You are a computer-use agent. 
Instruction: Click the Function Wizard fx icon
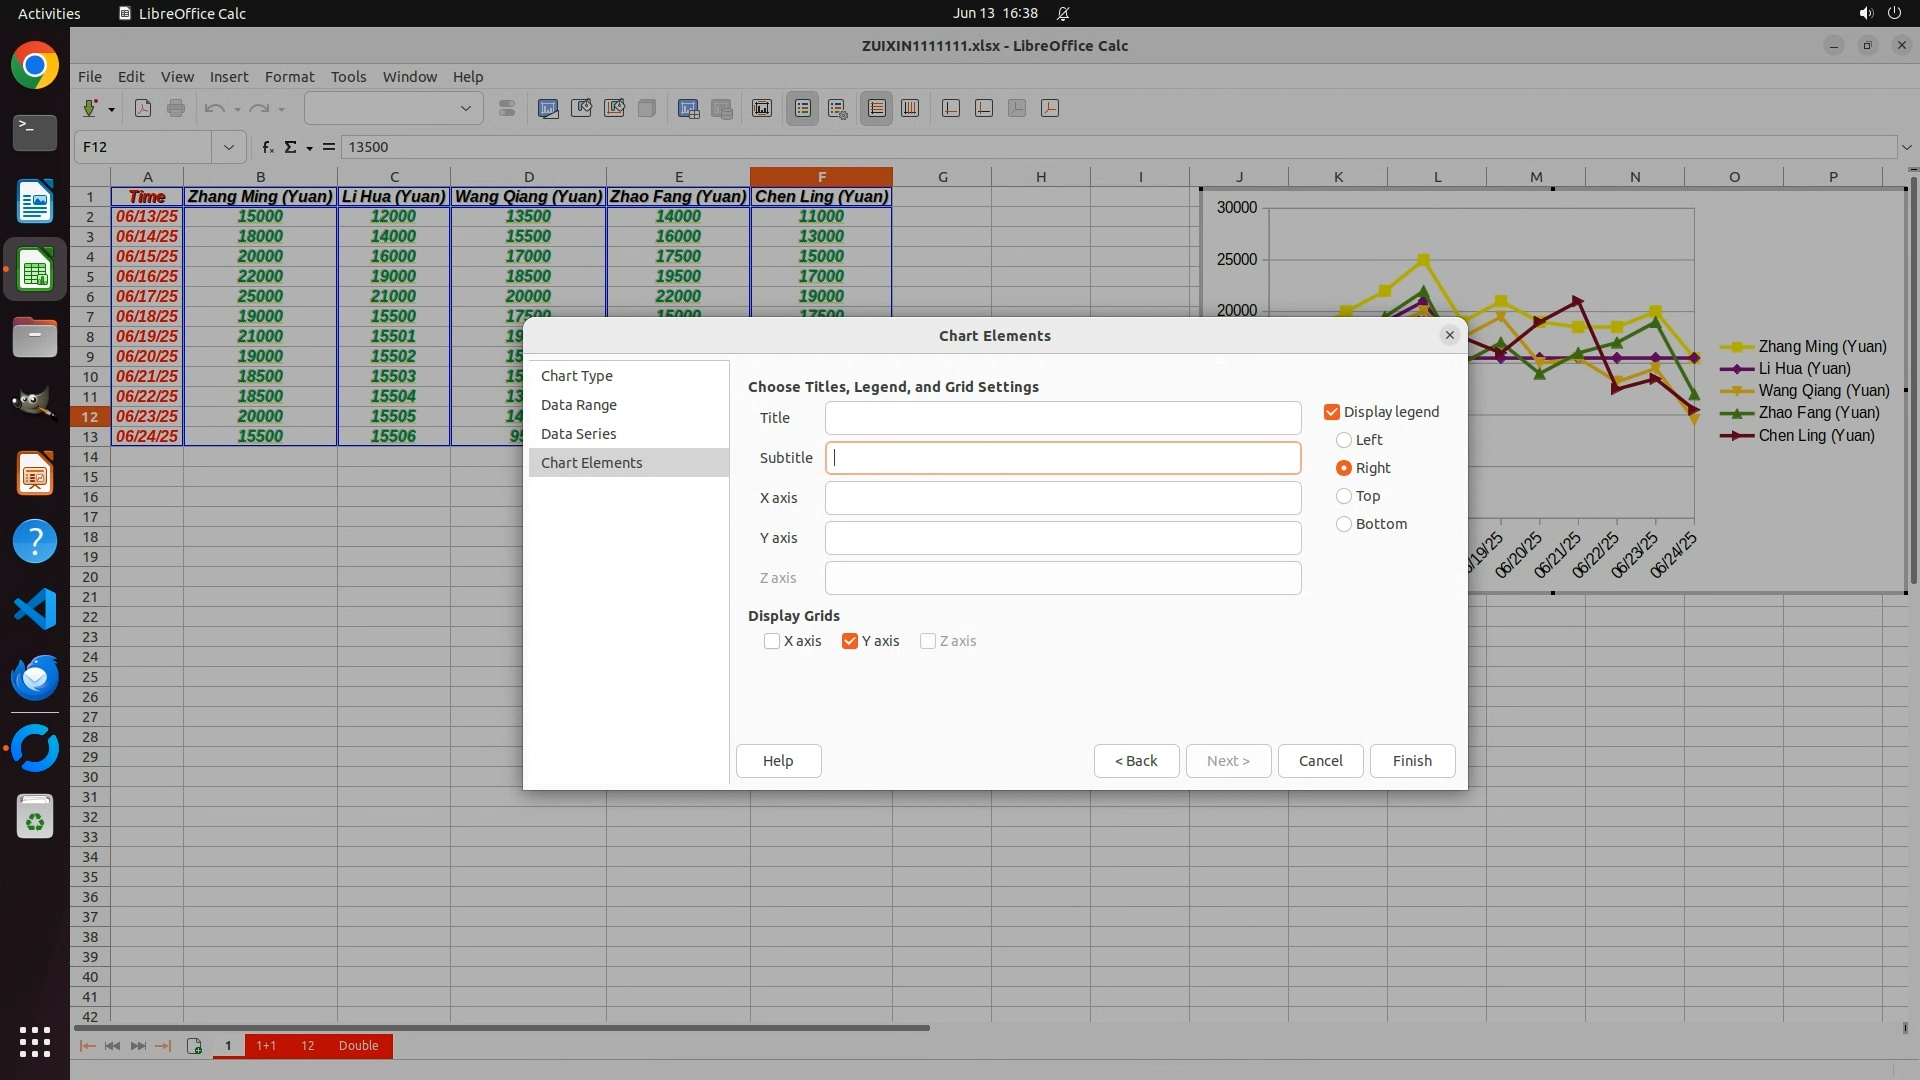tap(268, 147)
